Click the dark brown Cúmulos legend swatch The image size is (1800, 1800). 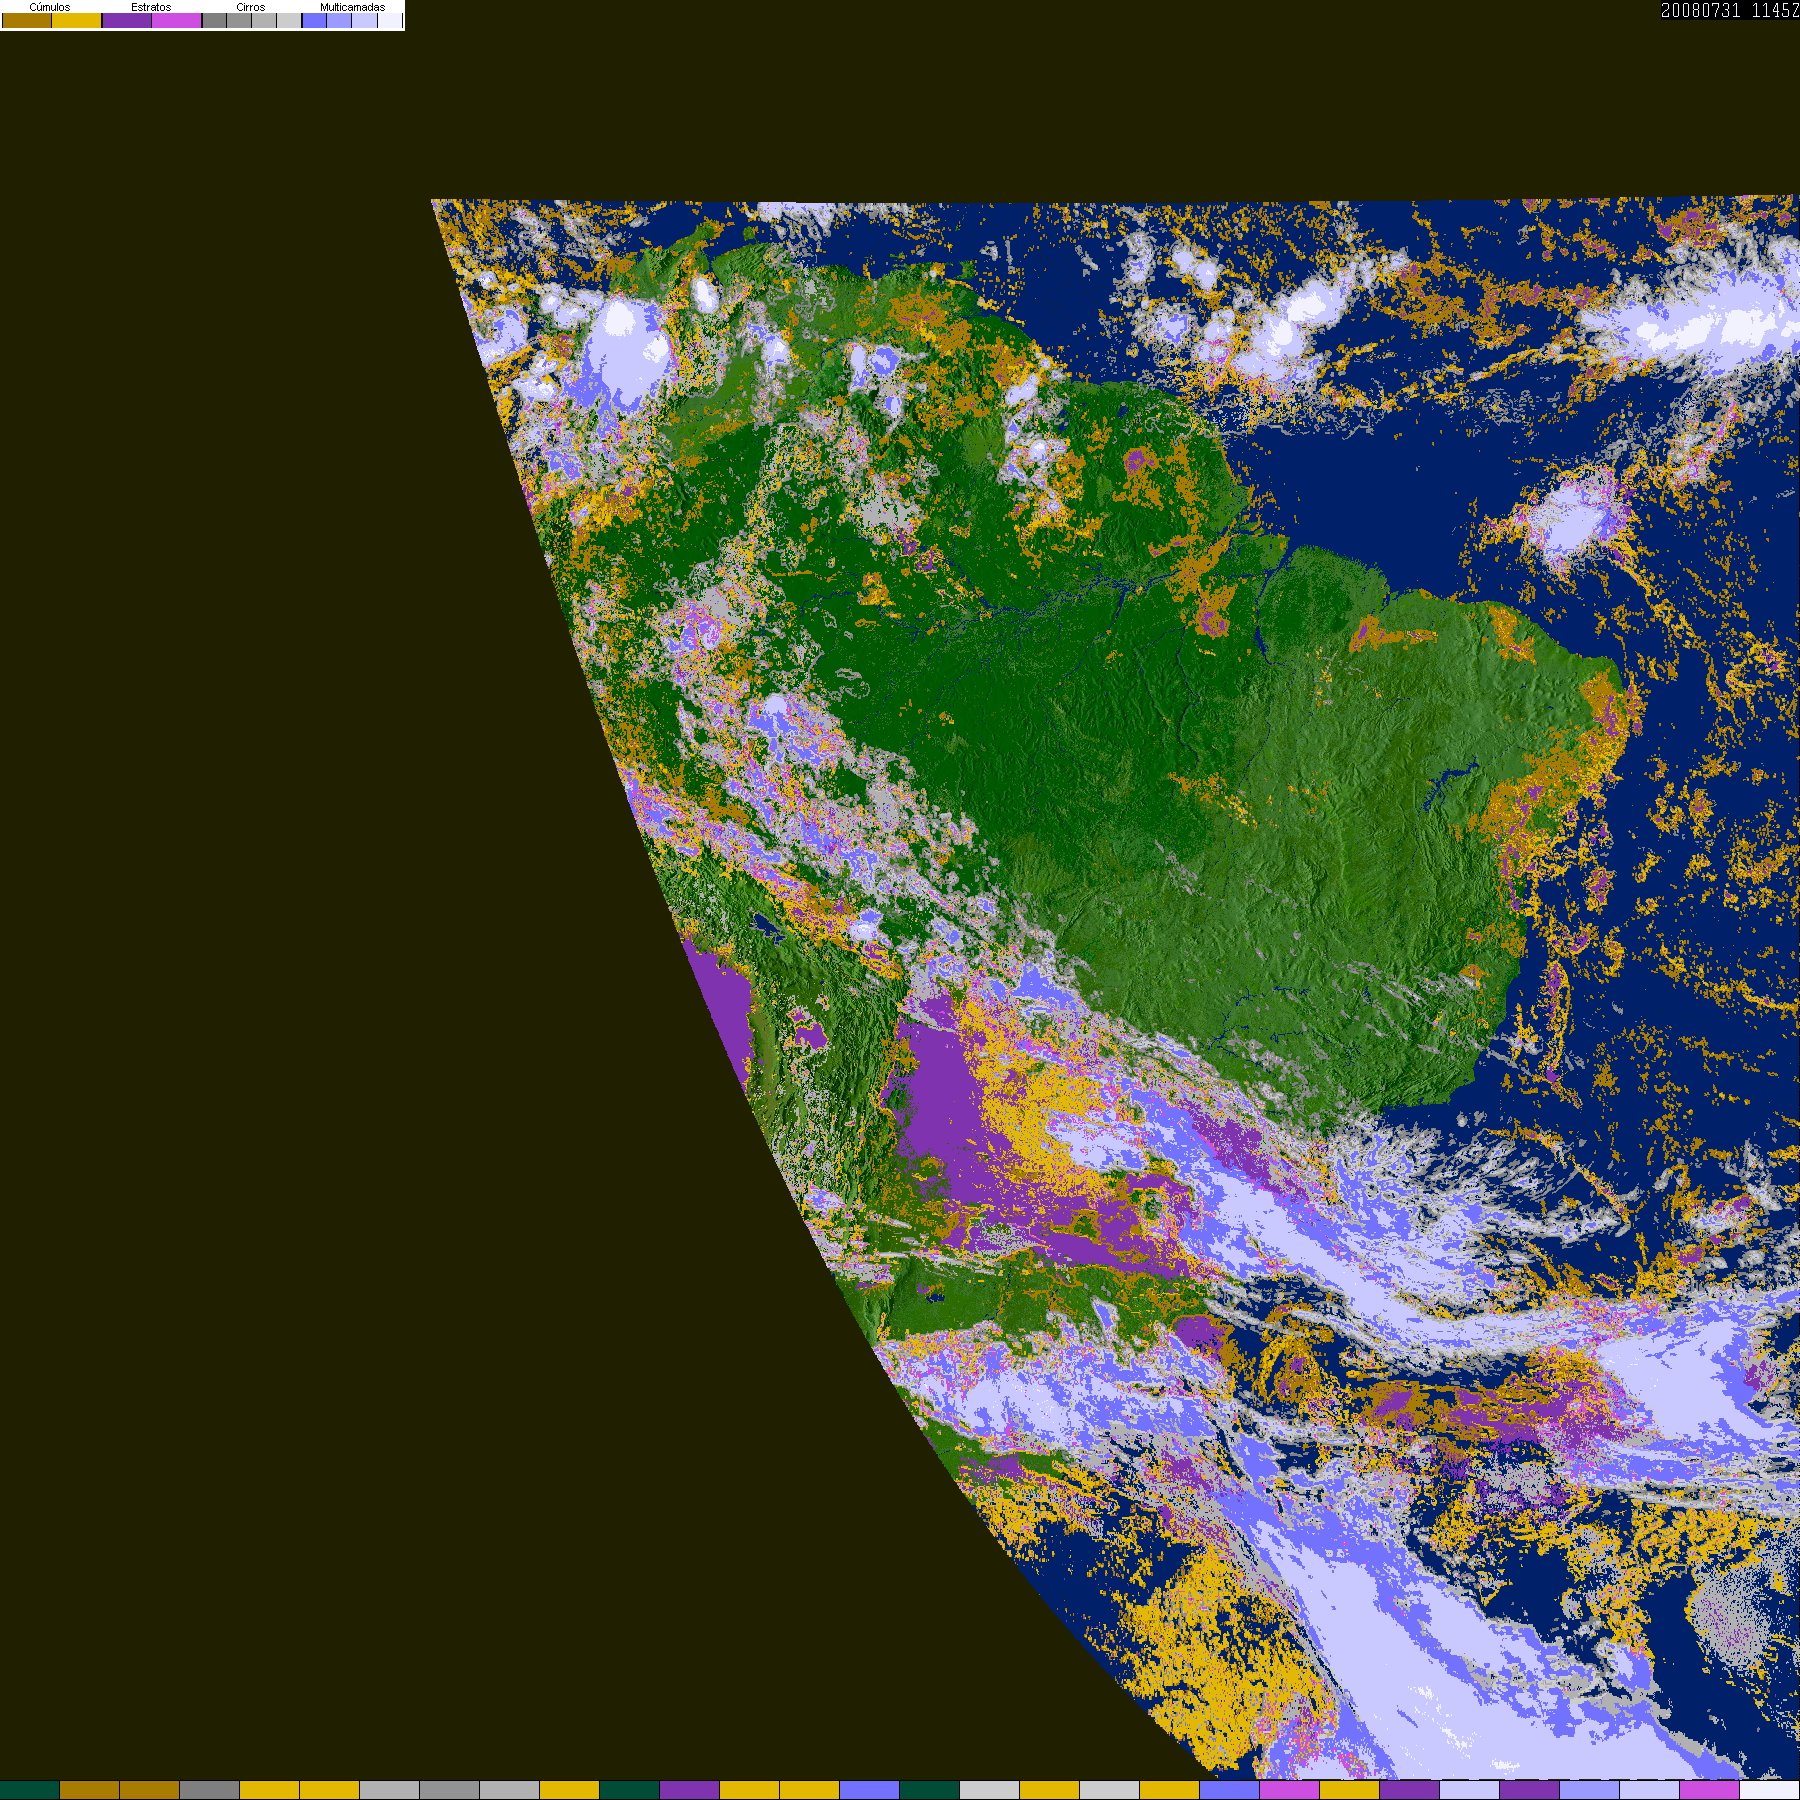(x=27, y=21)
